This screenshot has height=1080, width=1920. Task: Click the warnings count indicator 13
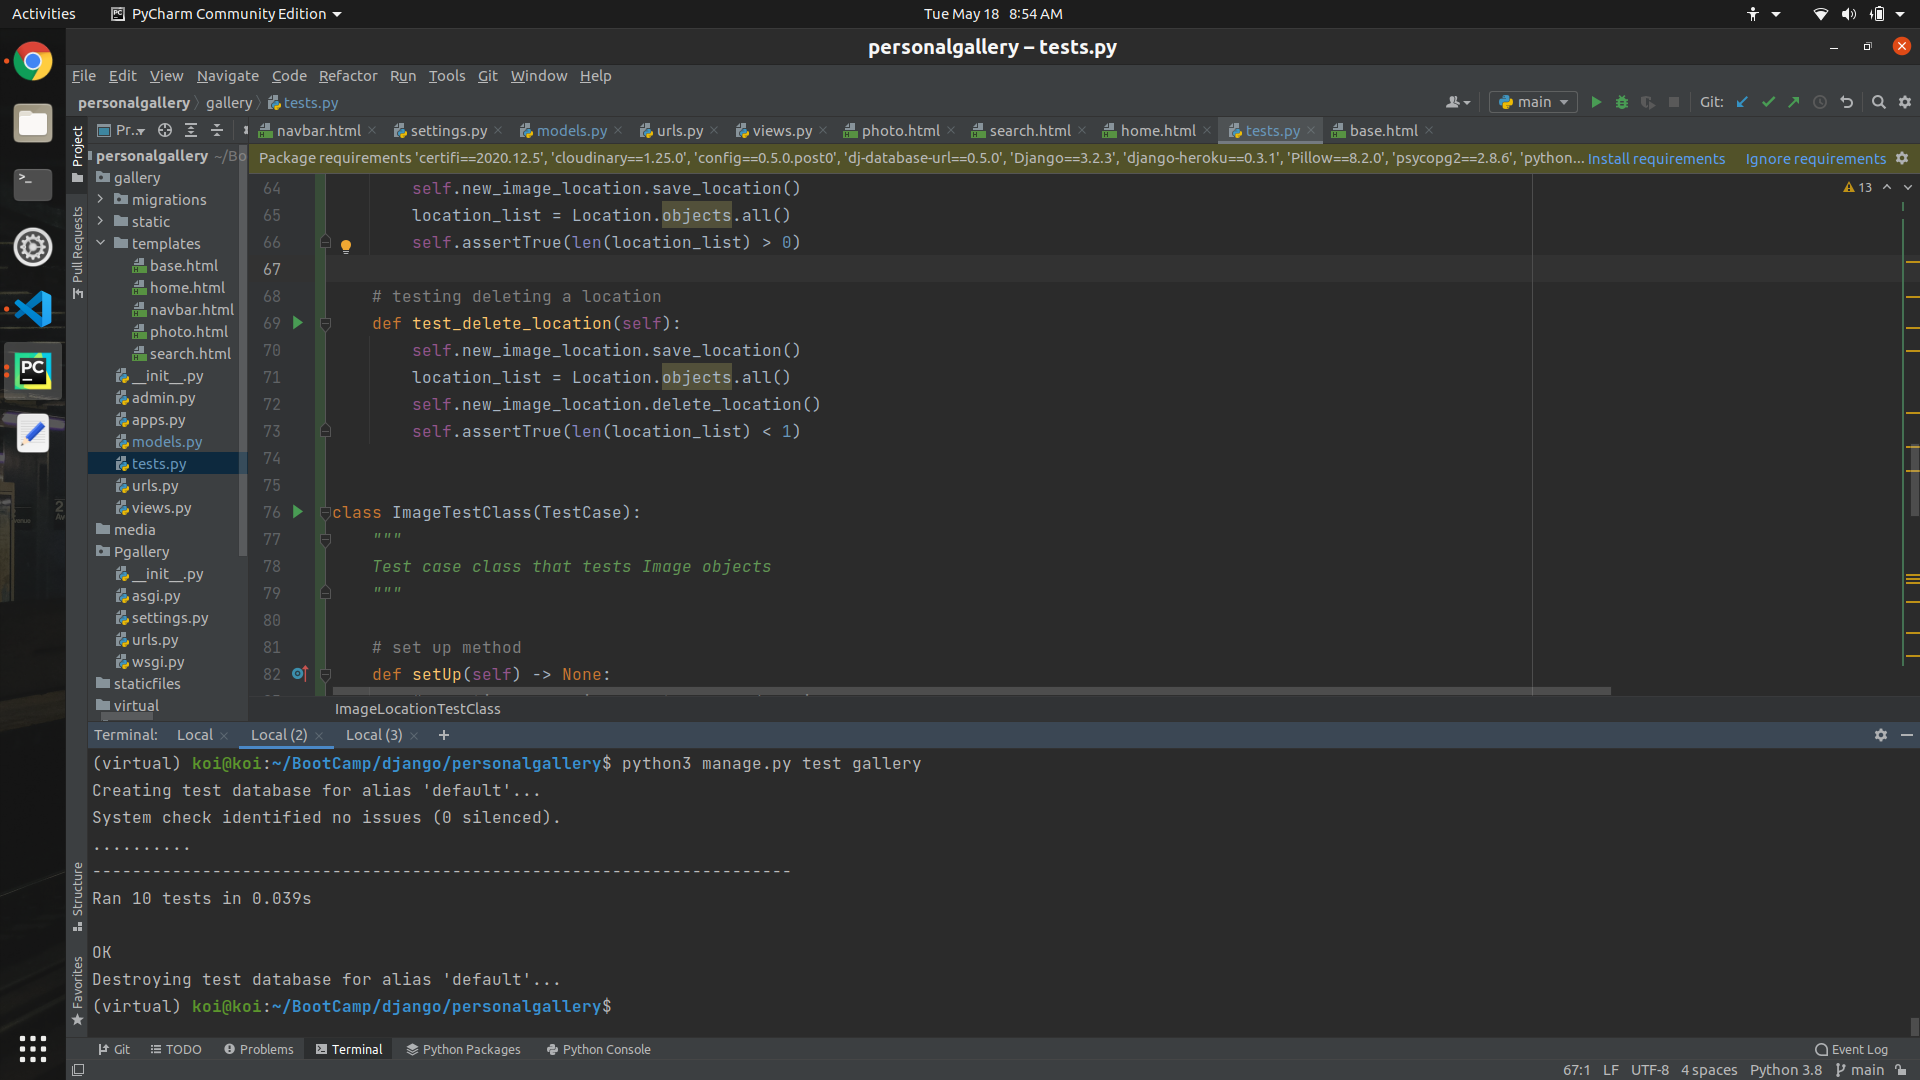pos(1858,187)
